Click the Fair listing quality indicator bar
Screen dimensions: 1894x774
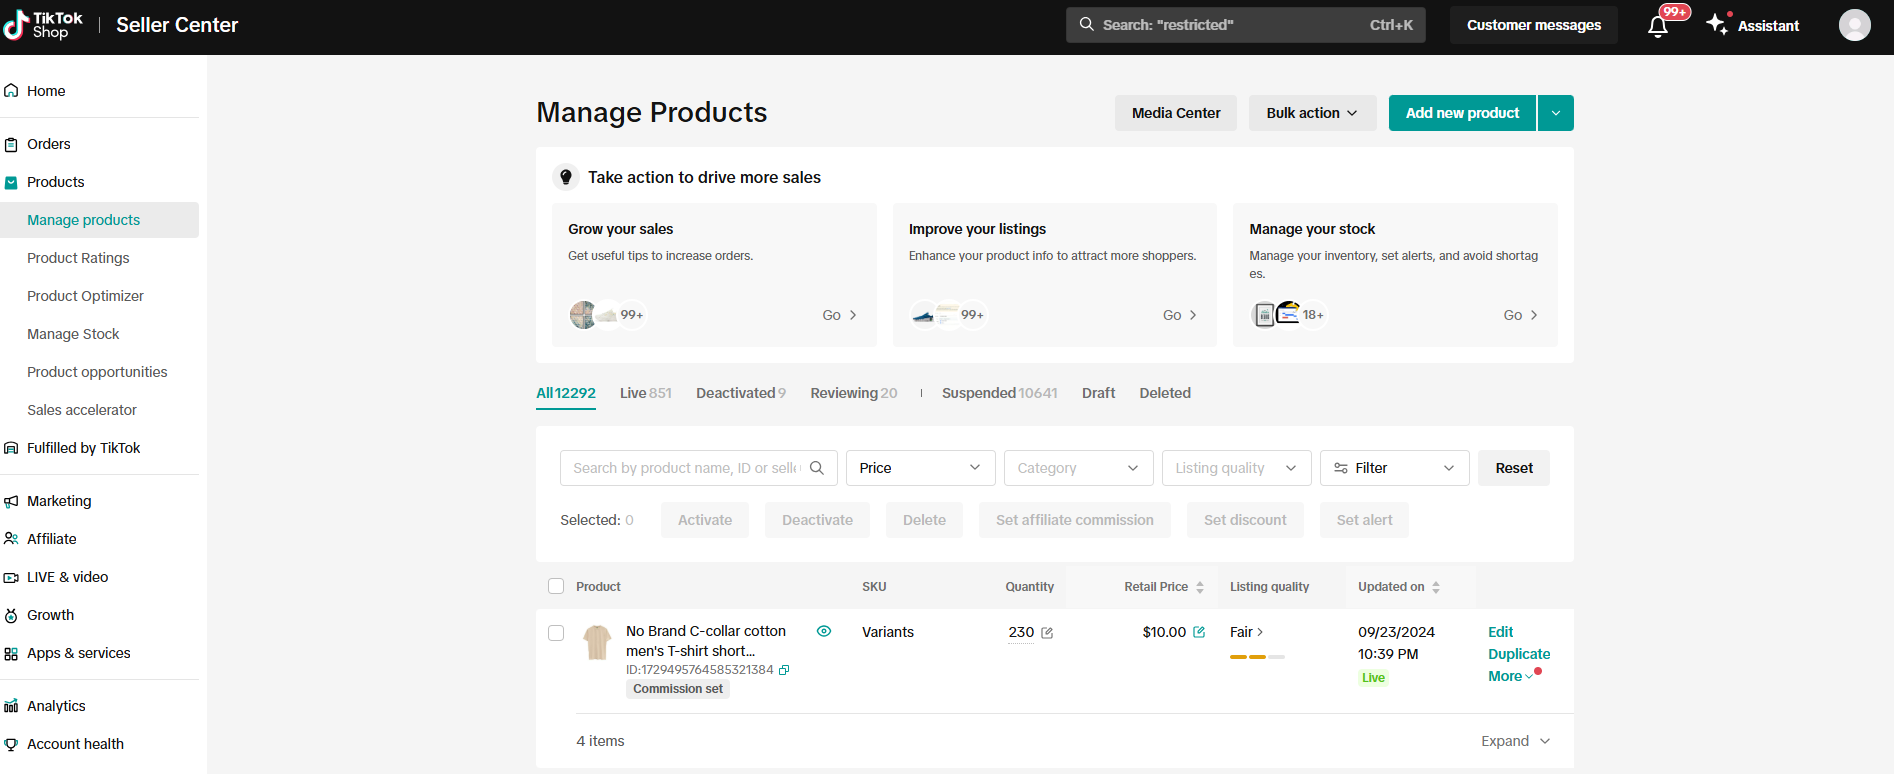click(x=1257, y=657)
